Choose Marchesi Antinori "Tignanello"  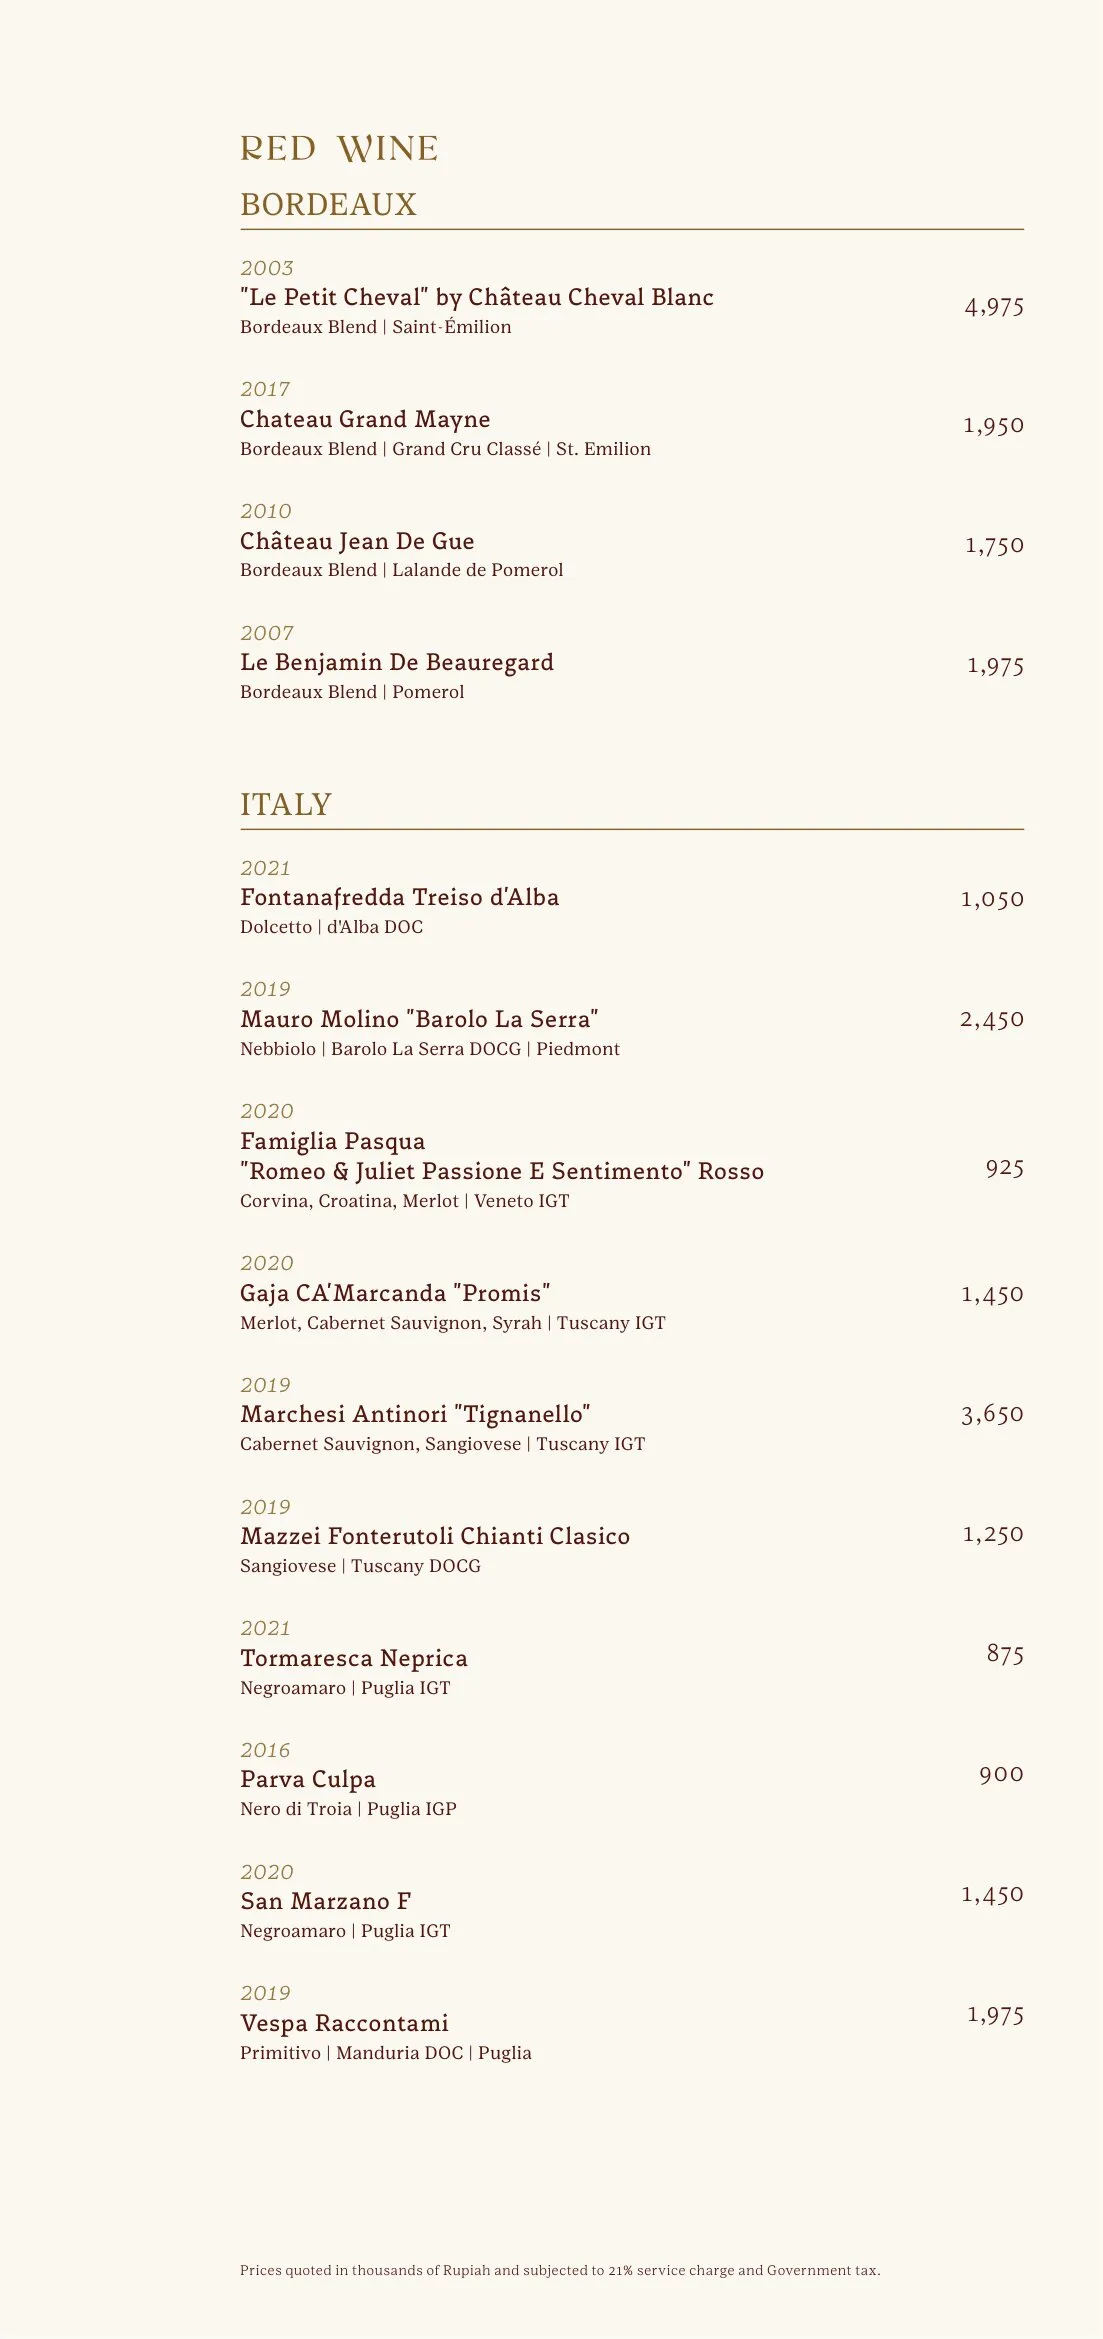[x=415, y=1414]
